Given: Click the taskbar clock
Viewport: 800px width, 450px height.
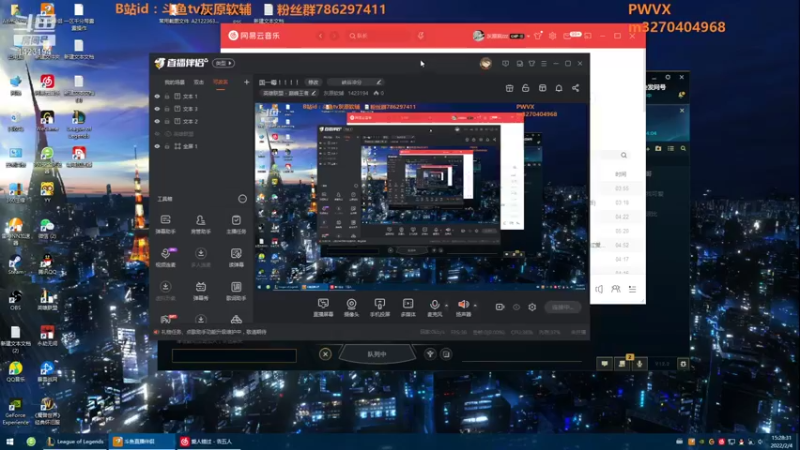Looking at the screenshot, I should 782,441.
